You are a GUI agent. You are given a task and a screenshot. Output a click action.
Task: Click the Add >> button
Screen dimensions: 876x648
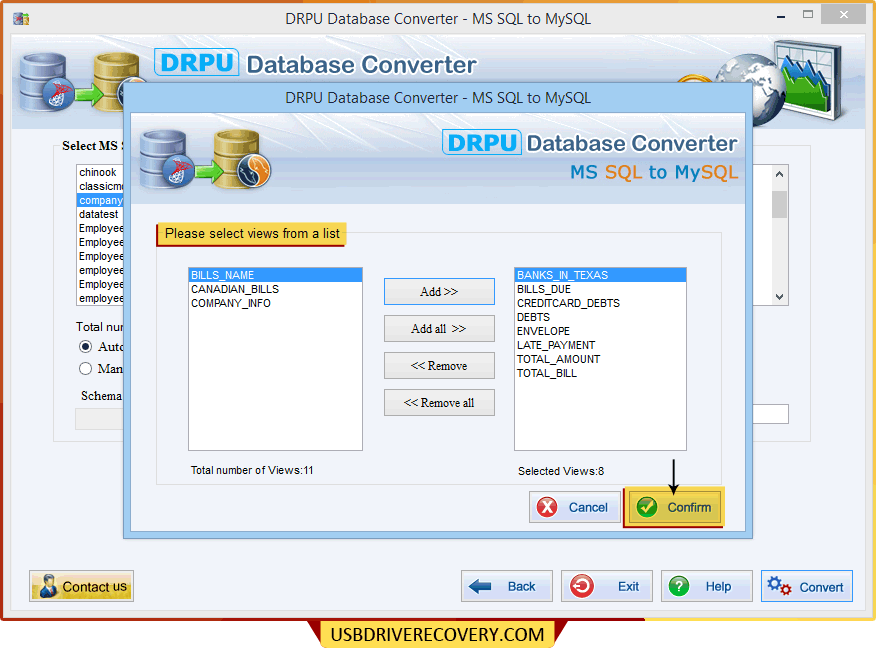pyautogui.click(x=439, y=292)
